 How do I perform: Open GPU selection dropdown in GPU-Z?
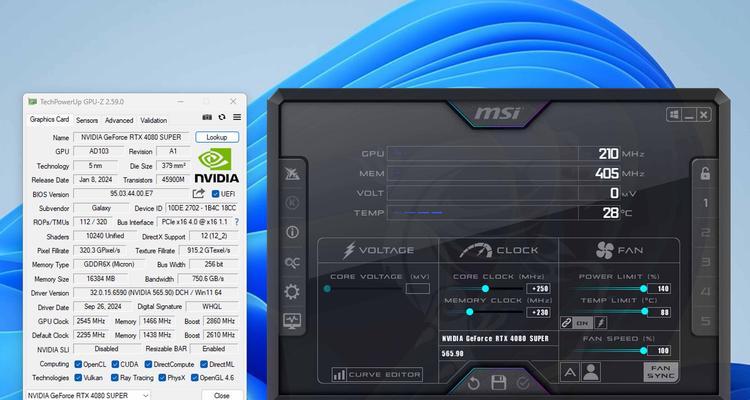click(88, 395)
